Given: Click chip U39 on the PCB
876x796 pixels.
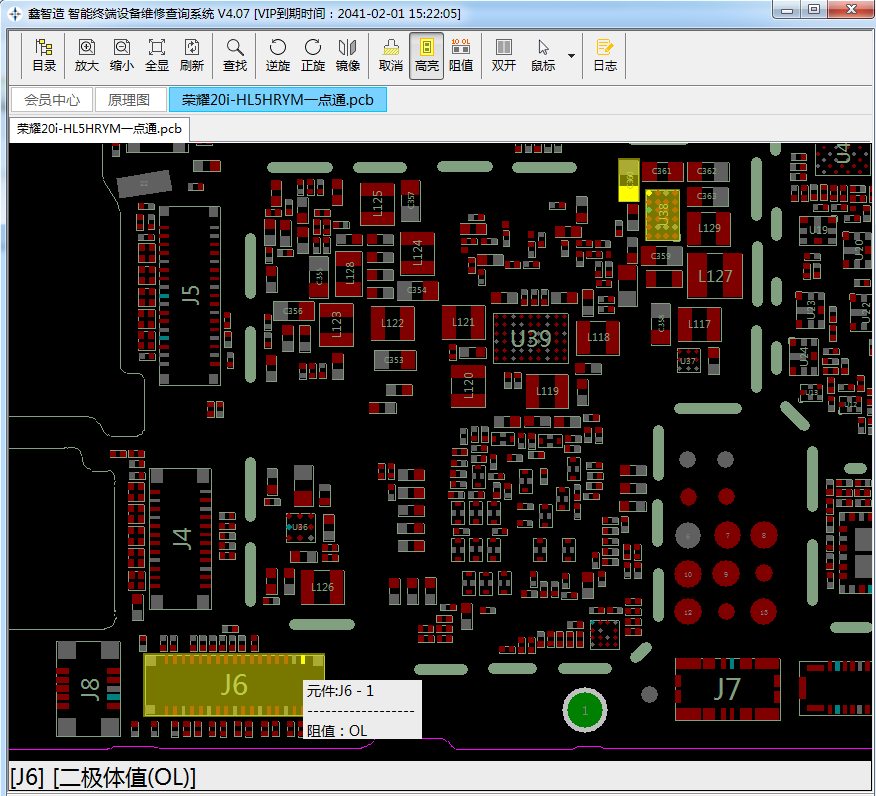Looking at the screenshot, I should pos(531,339).
